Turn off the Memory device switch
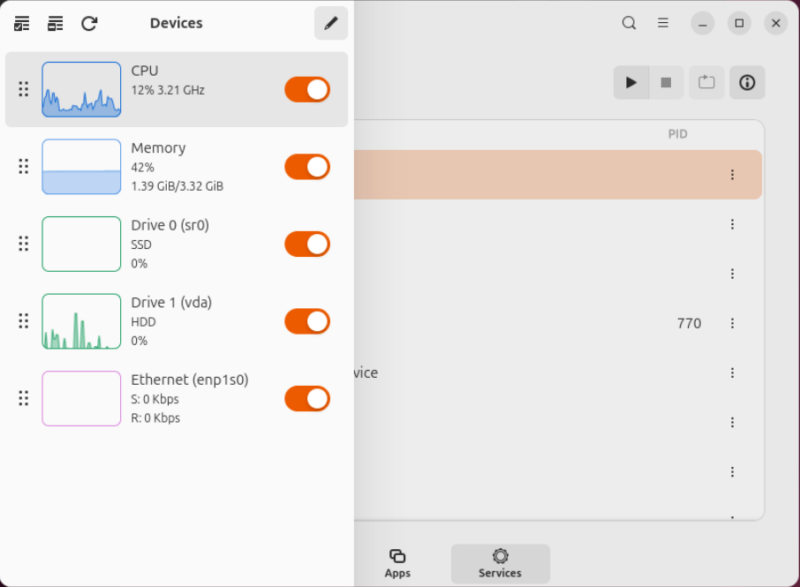 coord(307,166)
